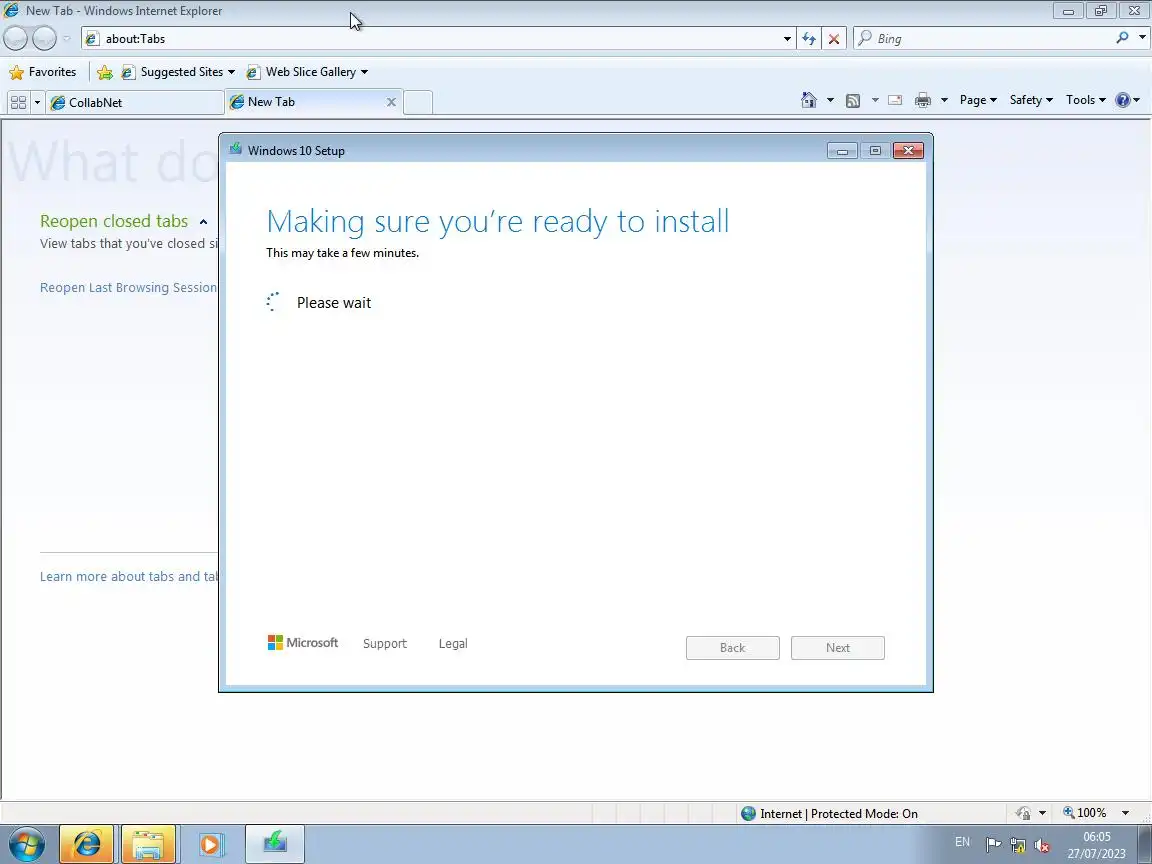Click the magnifier Search icon

[x=1122, y=37]
